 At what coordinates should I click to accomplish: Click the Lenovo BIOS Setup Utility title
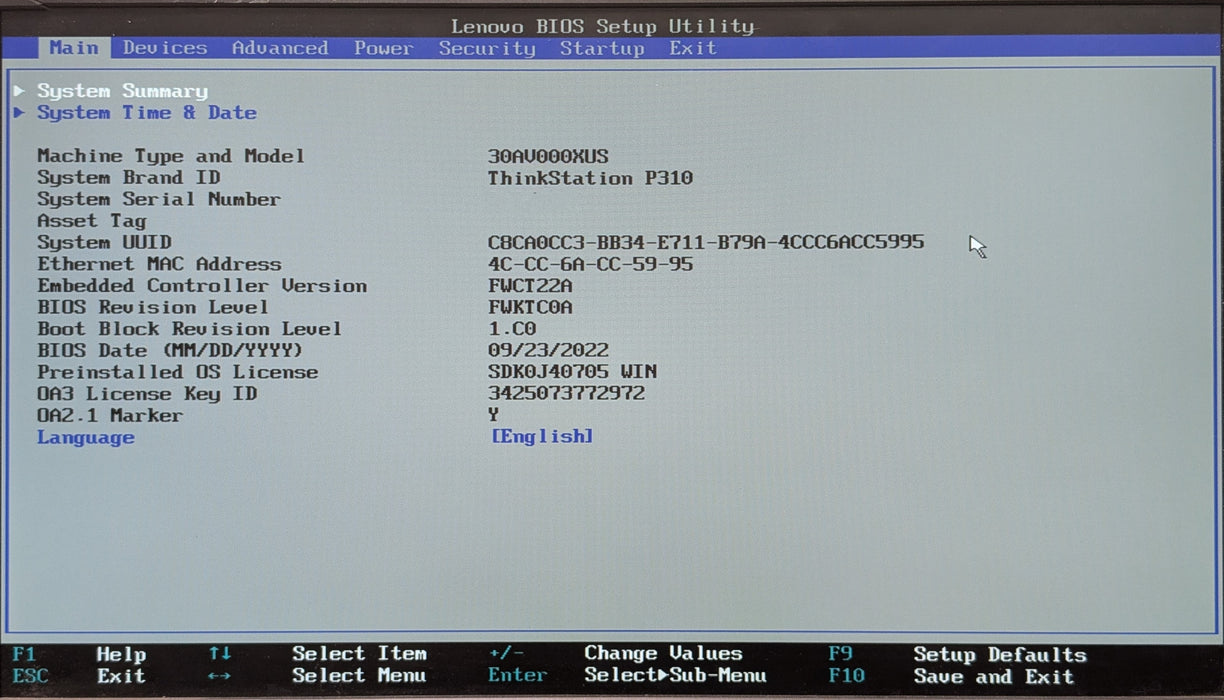(x=602, y=26)
